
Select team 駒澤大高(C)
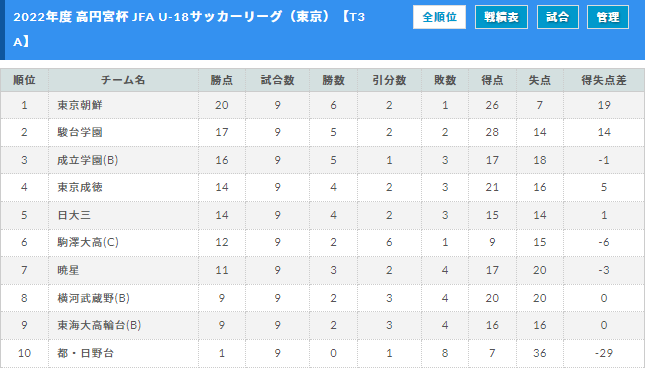point(88,242)
